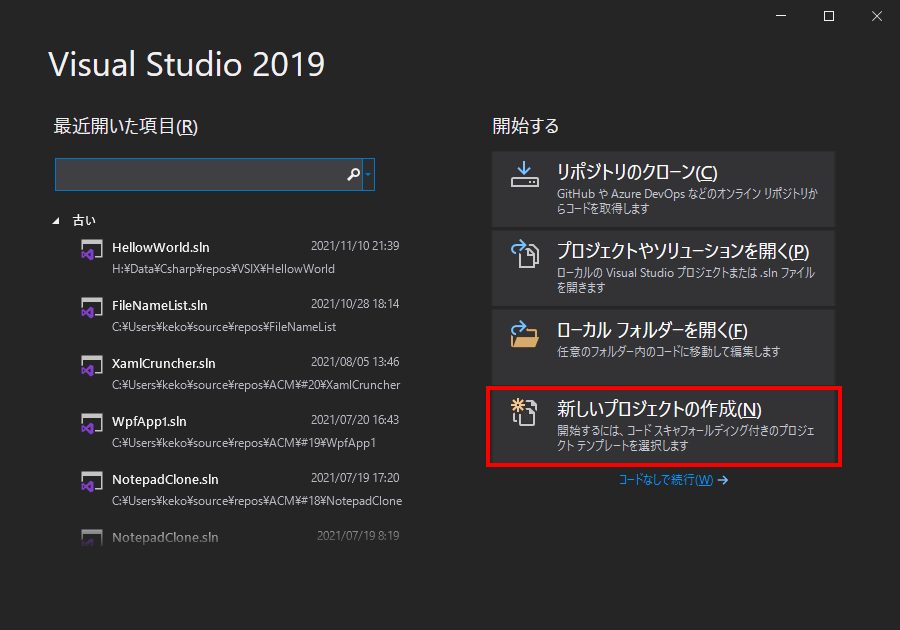Viewport: 900px width, 630px height.
Task: Click the XamlCruncher path under ACM¥#20
Action: tap(256, 384)
